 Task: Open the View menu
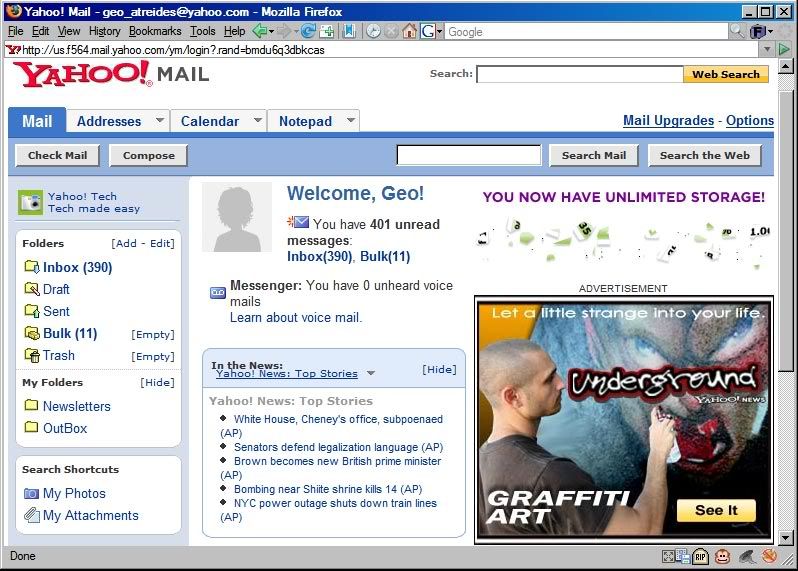pos(69,31)
